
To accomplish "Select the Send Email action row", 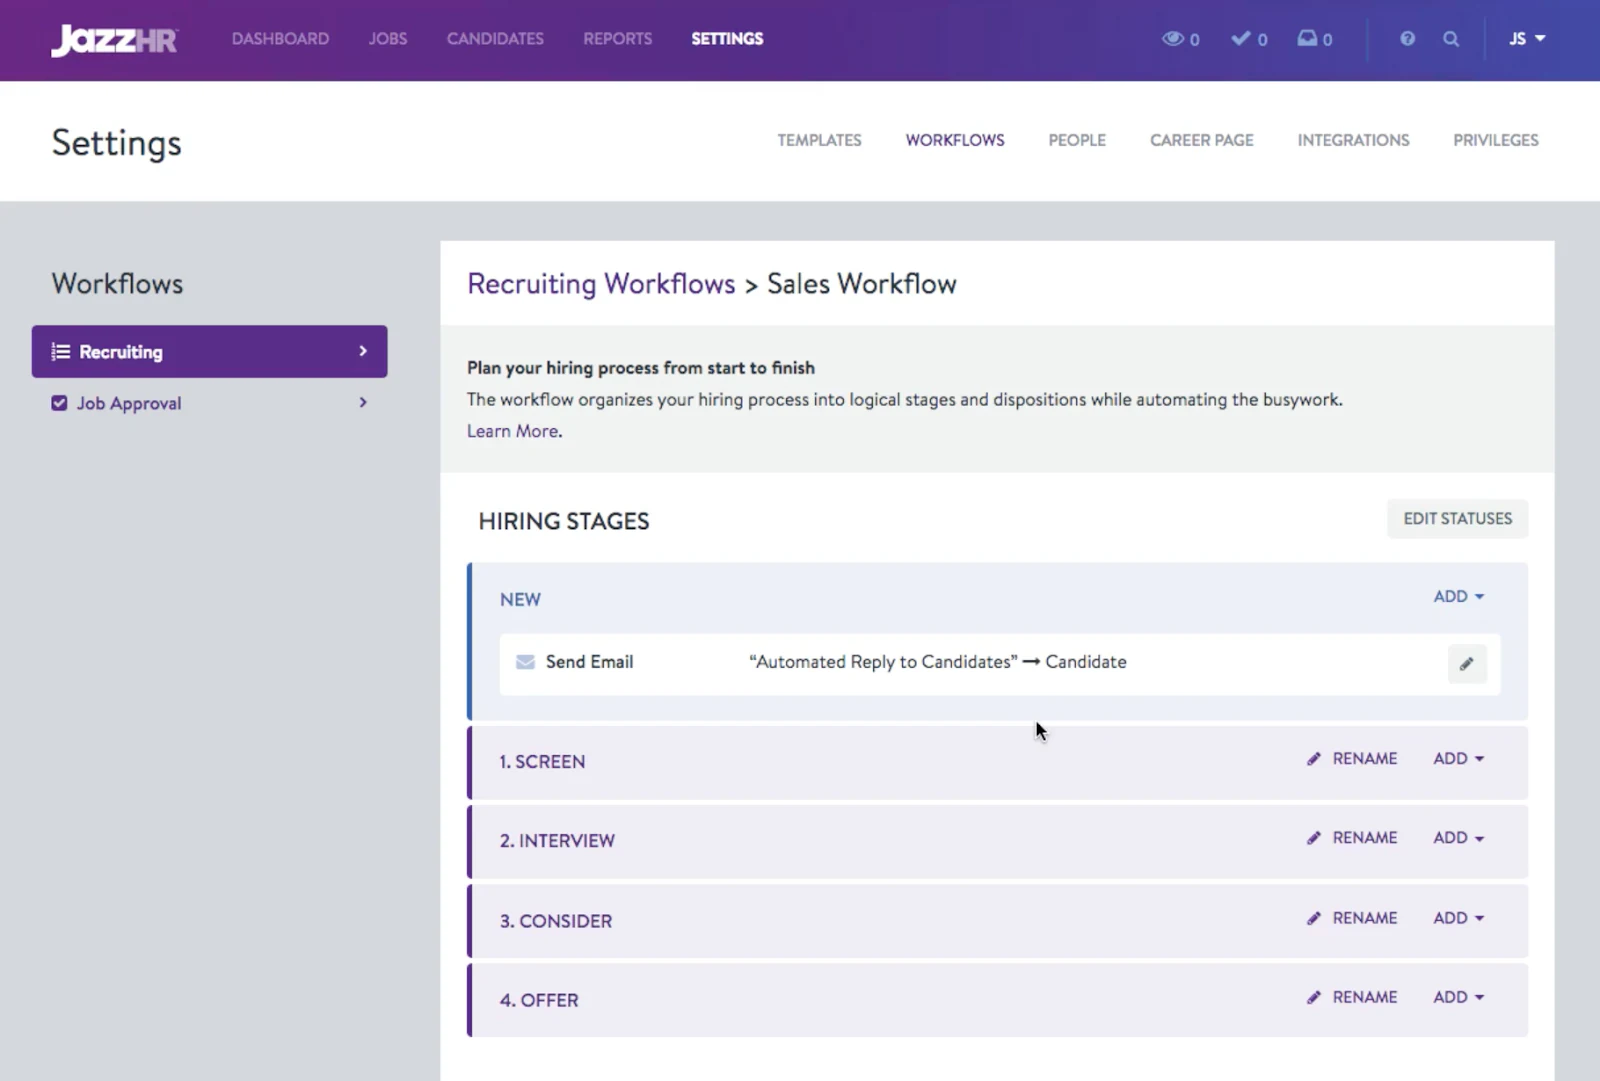I will (999, 664).
